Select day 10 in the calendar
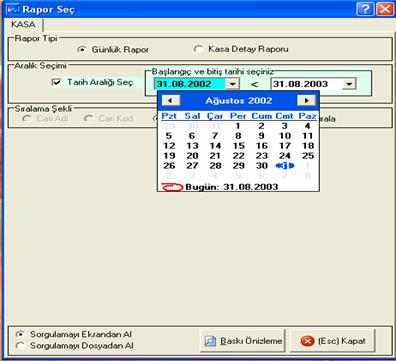 click(x=285, y=136)
